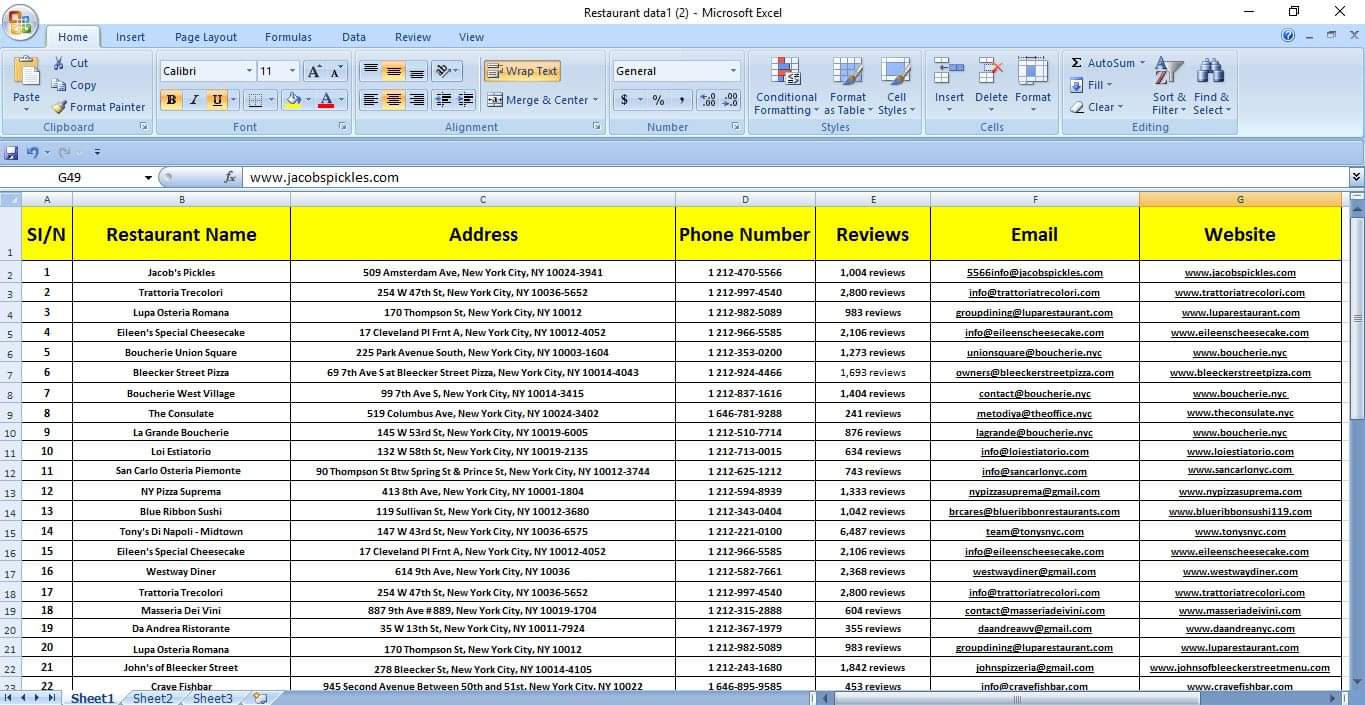The height and width of the screenshot is (705, 1365).
Task: Click the Insert cells icon
Action: pos(949,72)
